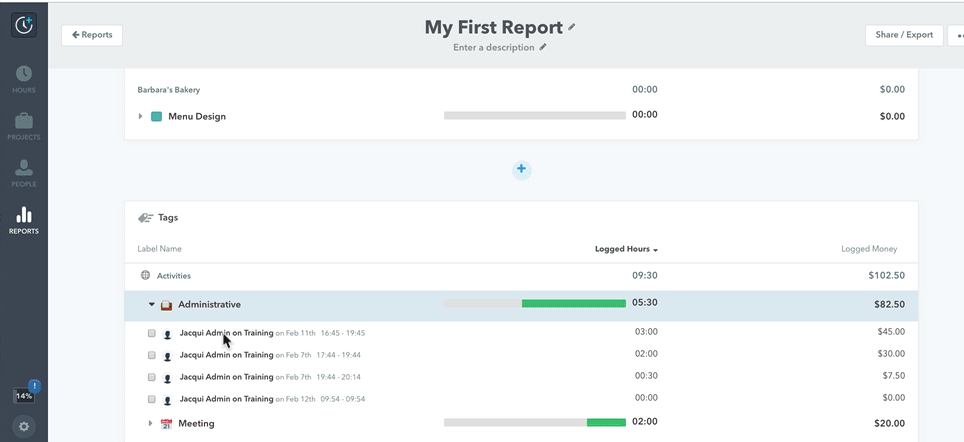This screenshot has width=964, height=442.
Task: Go to Reports in the sidebar
Action: coord(24,221)
